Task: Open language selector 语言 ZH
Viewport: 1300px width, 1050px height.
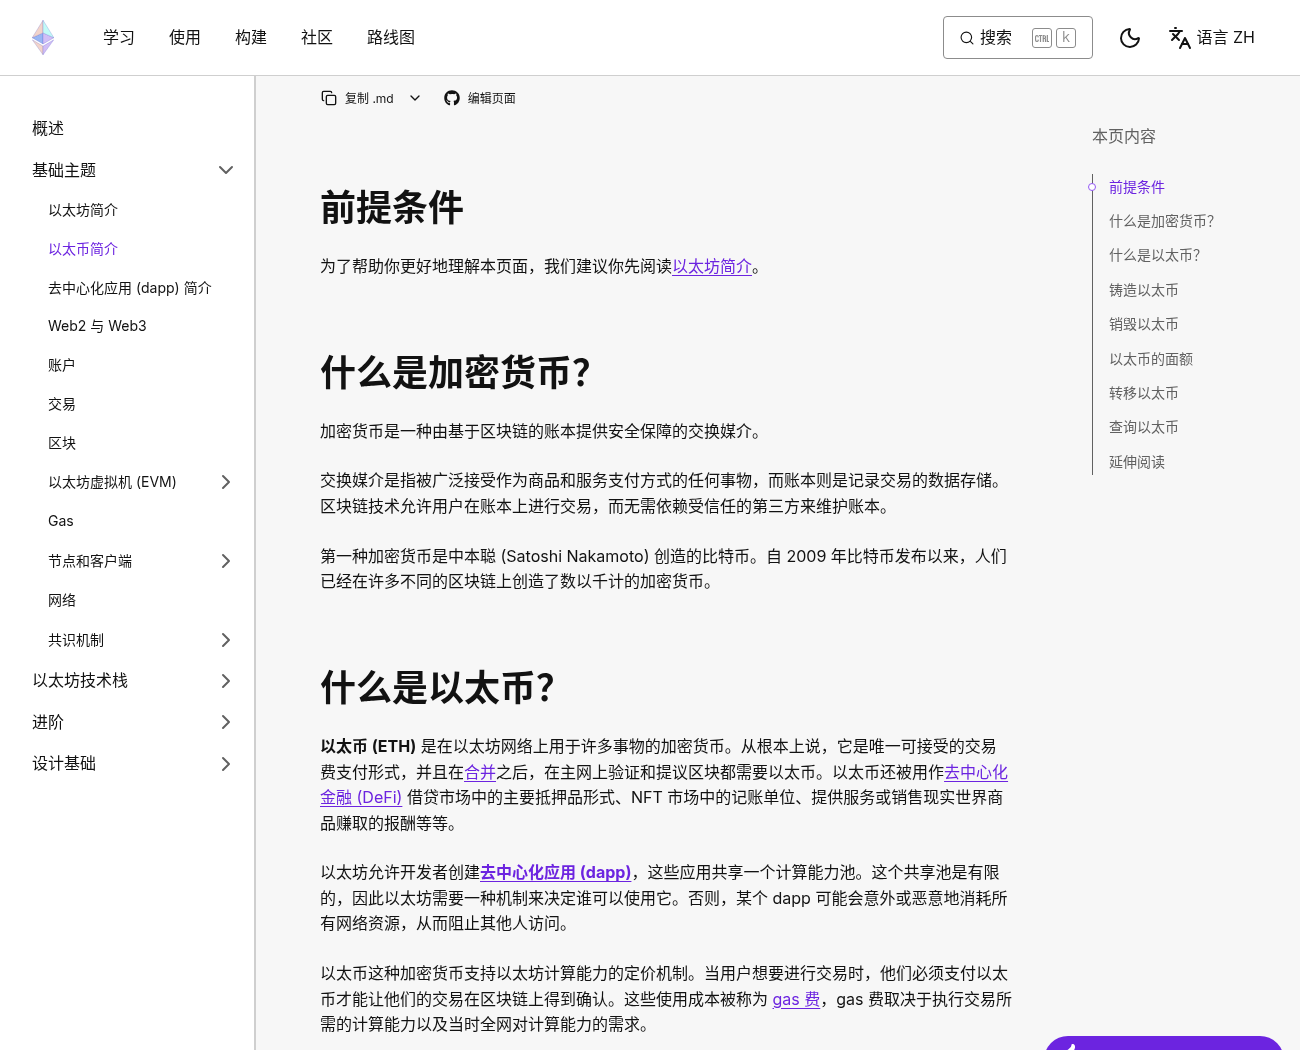Action: click(1211, 38)
